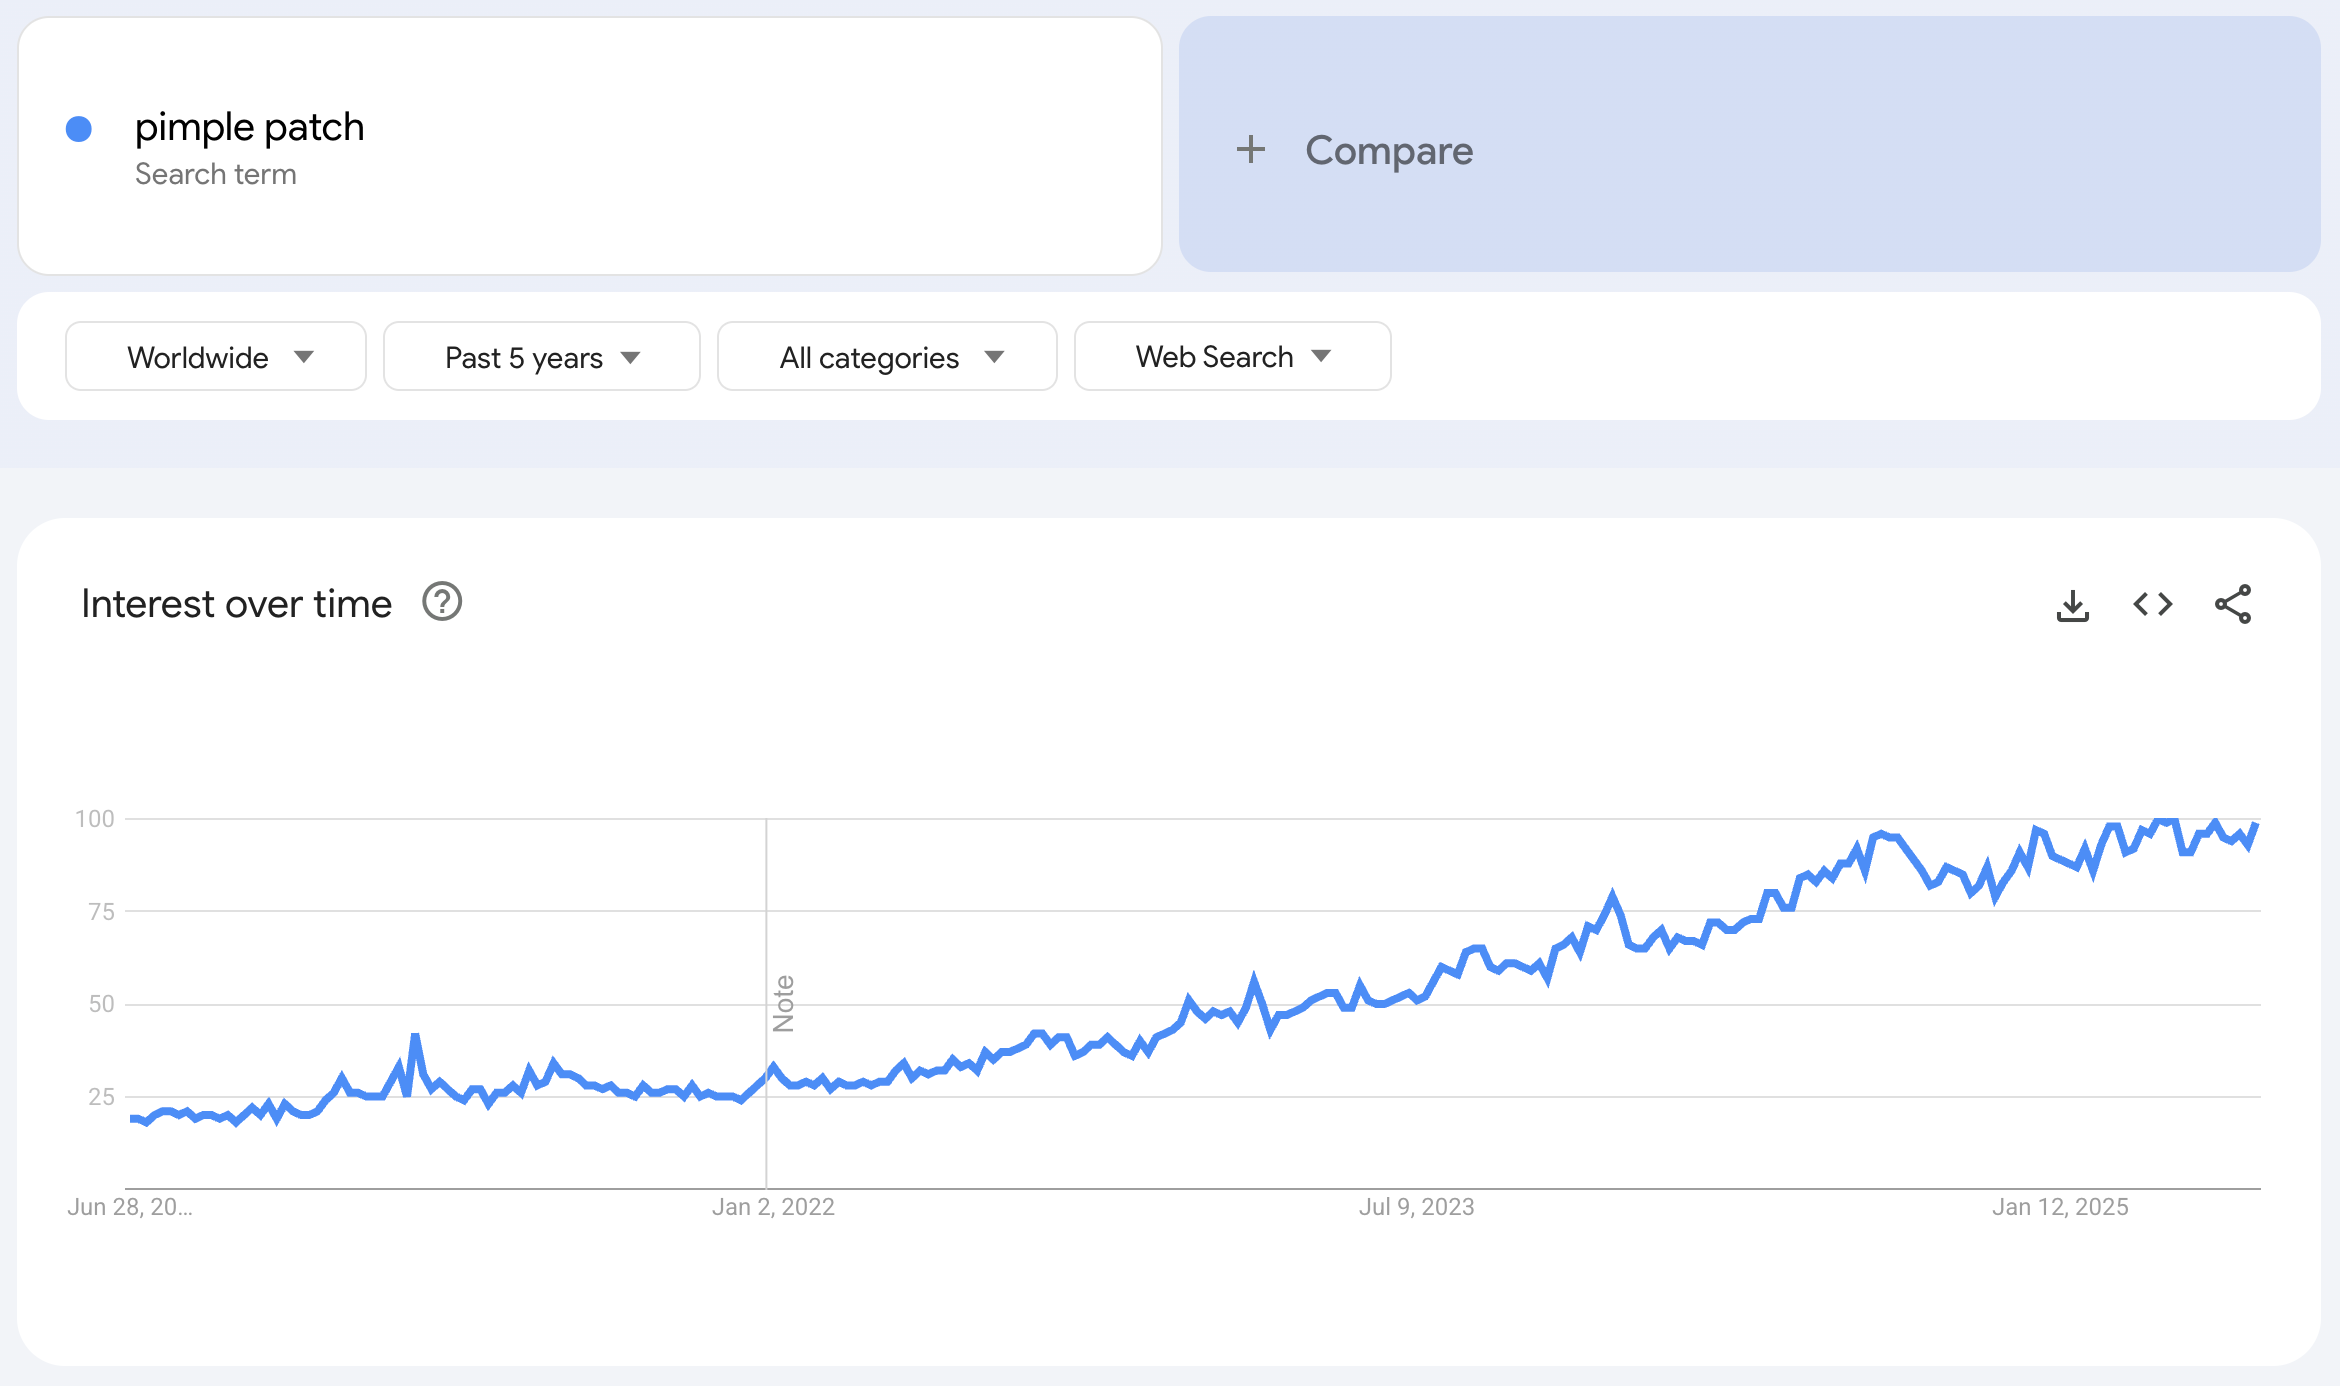The width and height of the screenshot is (2340, 1386).
Task: Click the Jan 12, 2025 axis label
Action: (2060, 1207)
